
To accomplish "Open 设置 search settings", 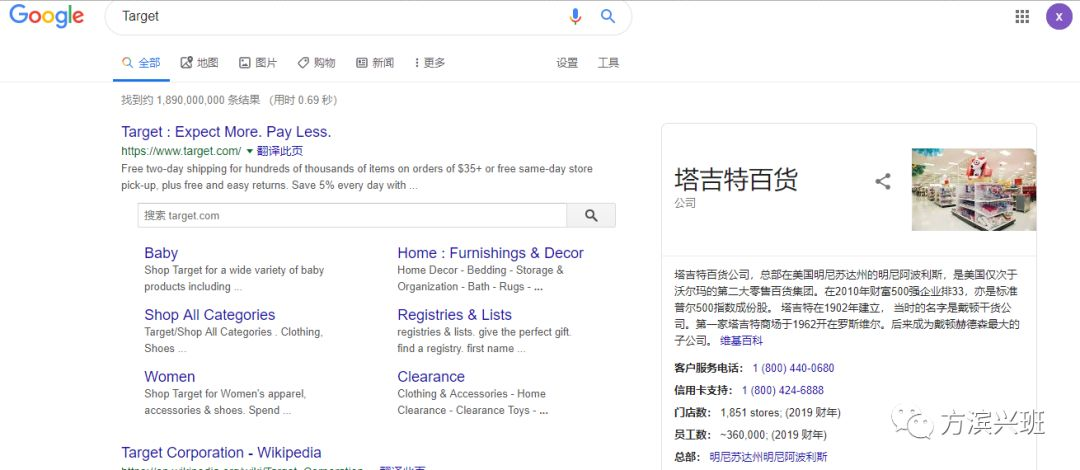I will (x=568, y=63).
